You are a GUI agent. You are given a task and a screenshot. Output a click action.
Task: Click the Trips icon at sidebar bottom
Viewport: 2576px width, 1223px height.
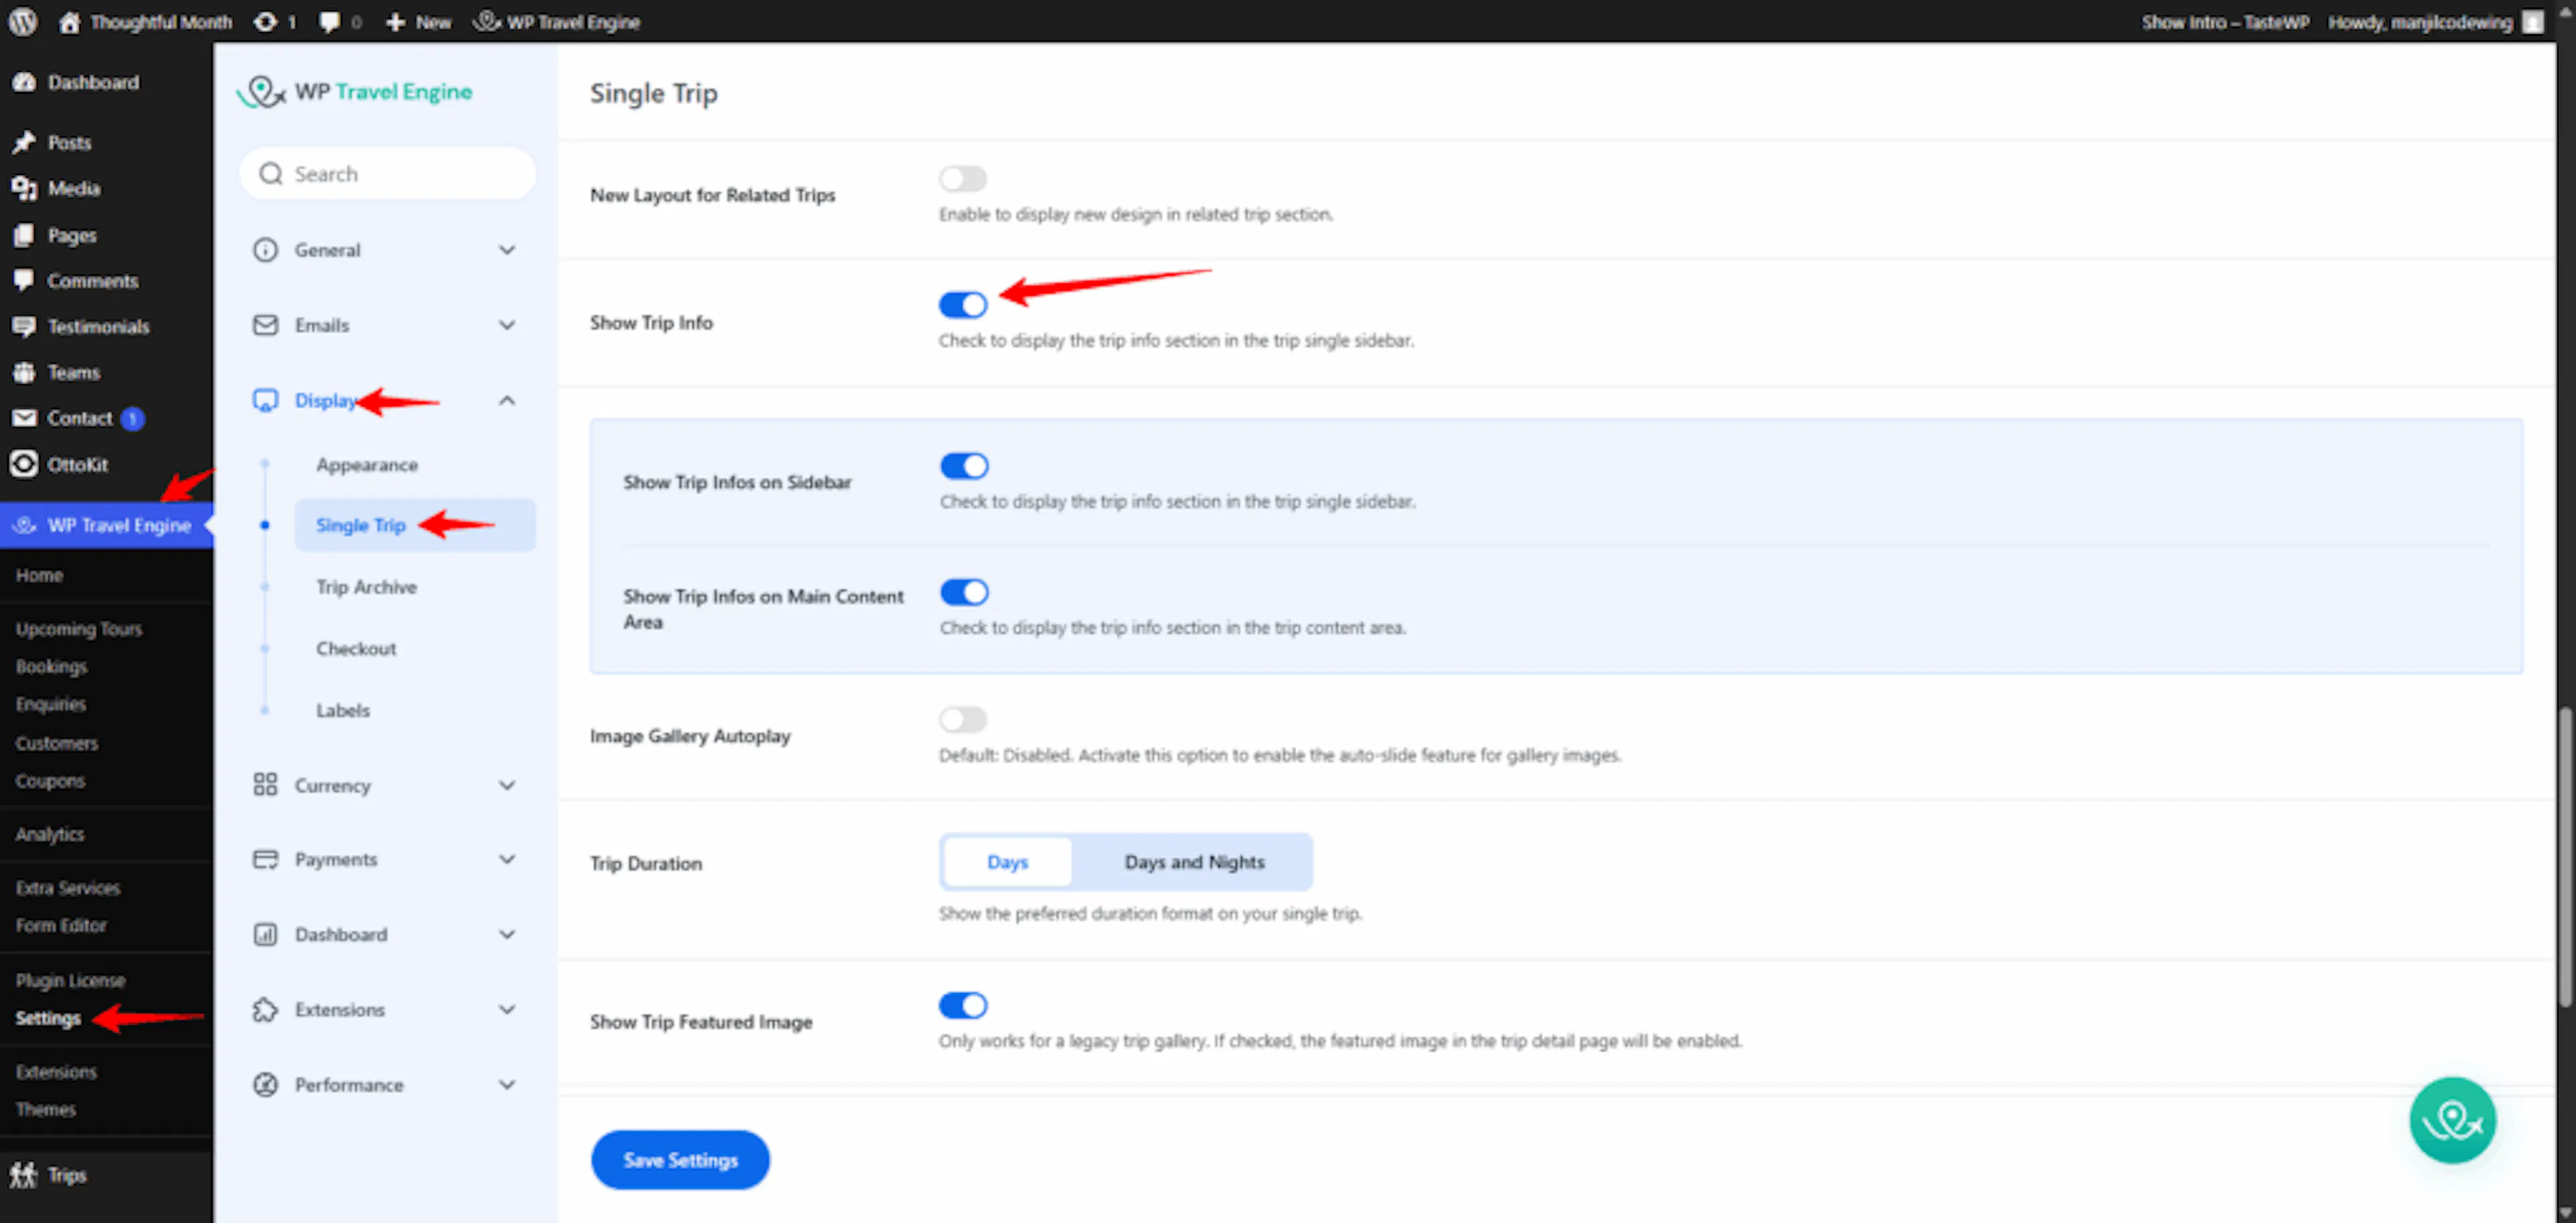pyautogui.click(x=24, y=1174)
